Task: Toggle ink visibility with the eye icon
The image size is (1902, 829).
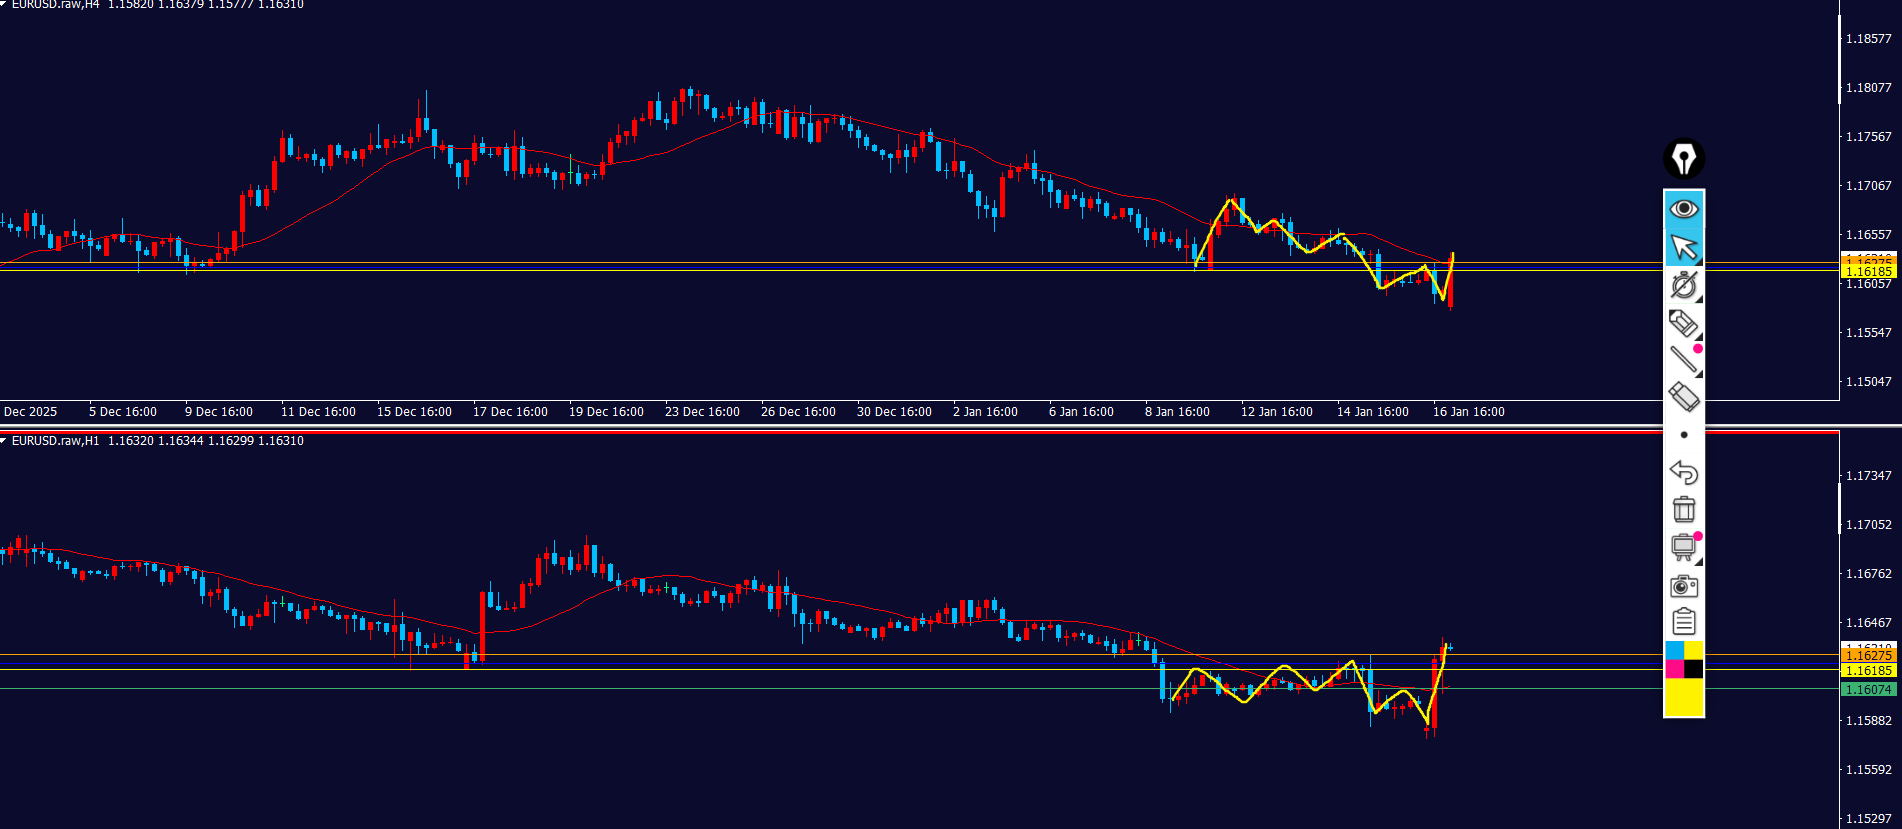Action: [x=1684, y=209]
